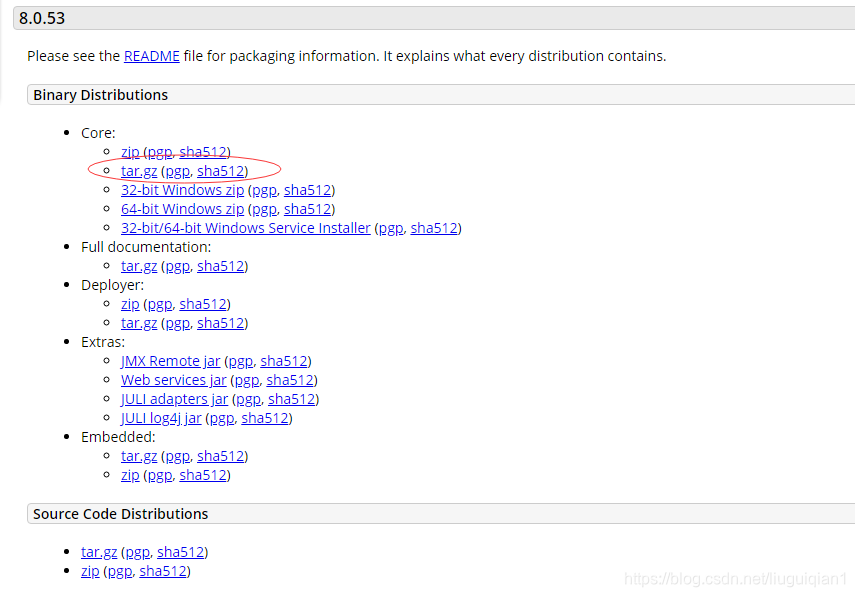Open pgp for Embedded tar.gz

pos(178,456)
